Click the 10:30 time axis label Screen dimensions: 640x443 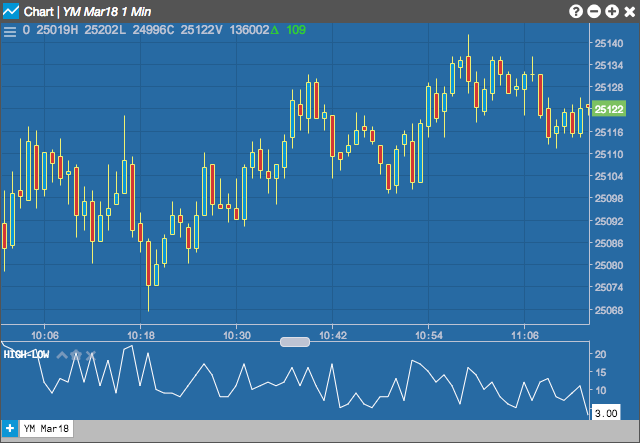click(x=237, y=336)
